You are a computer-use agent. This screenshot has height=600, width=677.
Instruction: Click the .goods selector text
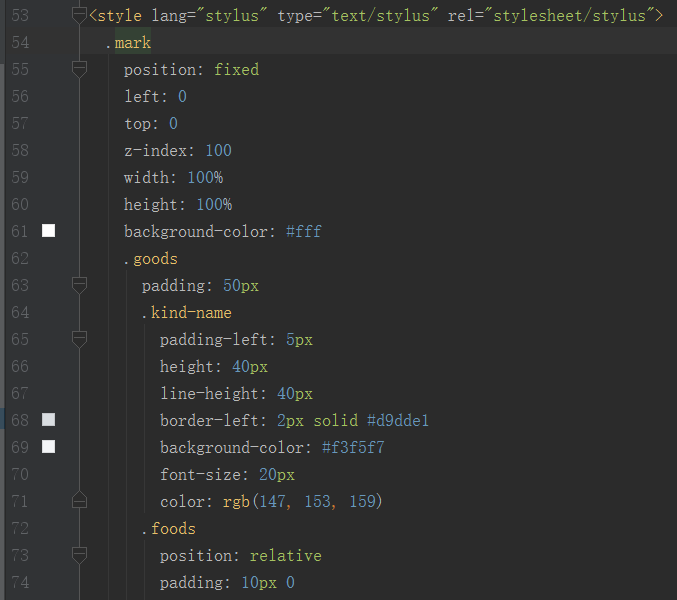point(151,259)
